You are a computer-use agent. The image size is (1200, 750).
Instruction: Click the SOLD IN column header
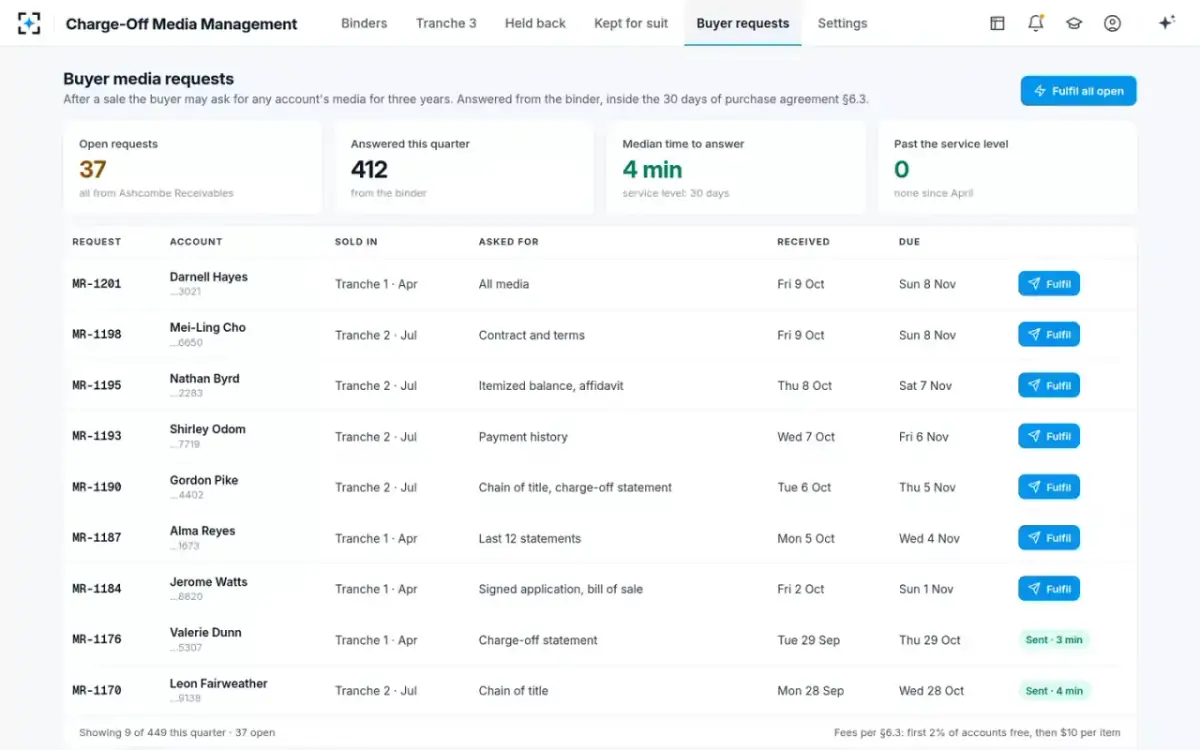coord(355,242)
